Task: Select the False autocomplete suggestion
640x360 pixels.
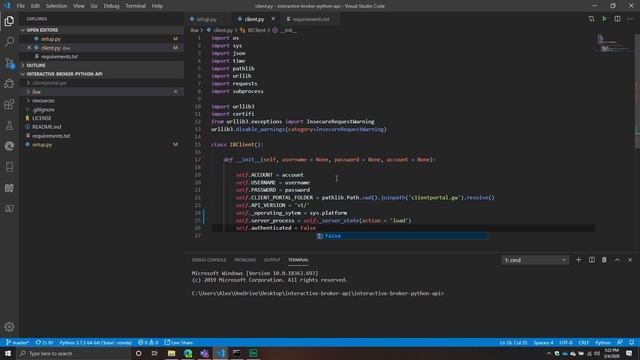Action: [x=402, y=236]
